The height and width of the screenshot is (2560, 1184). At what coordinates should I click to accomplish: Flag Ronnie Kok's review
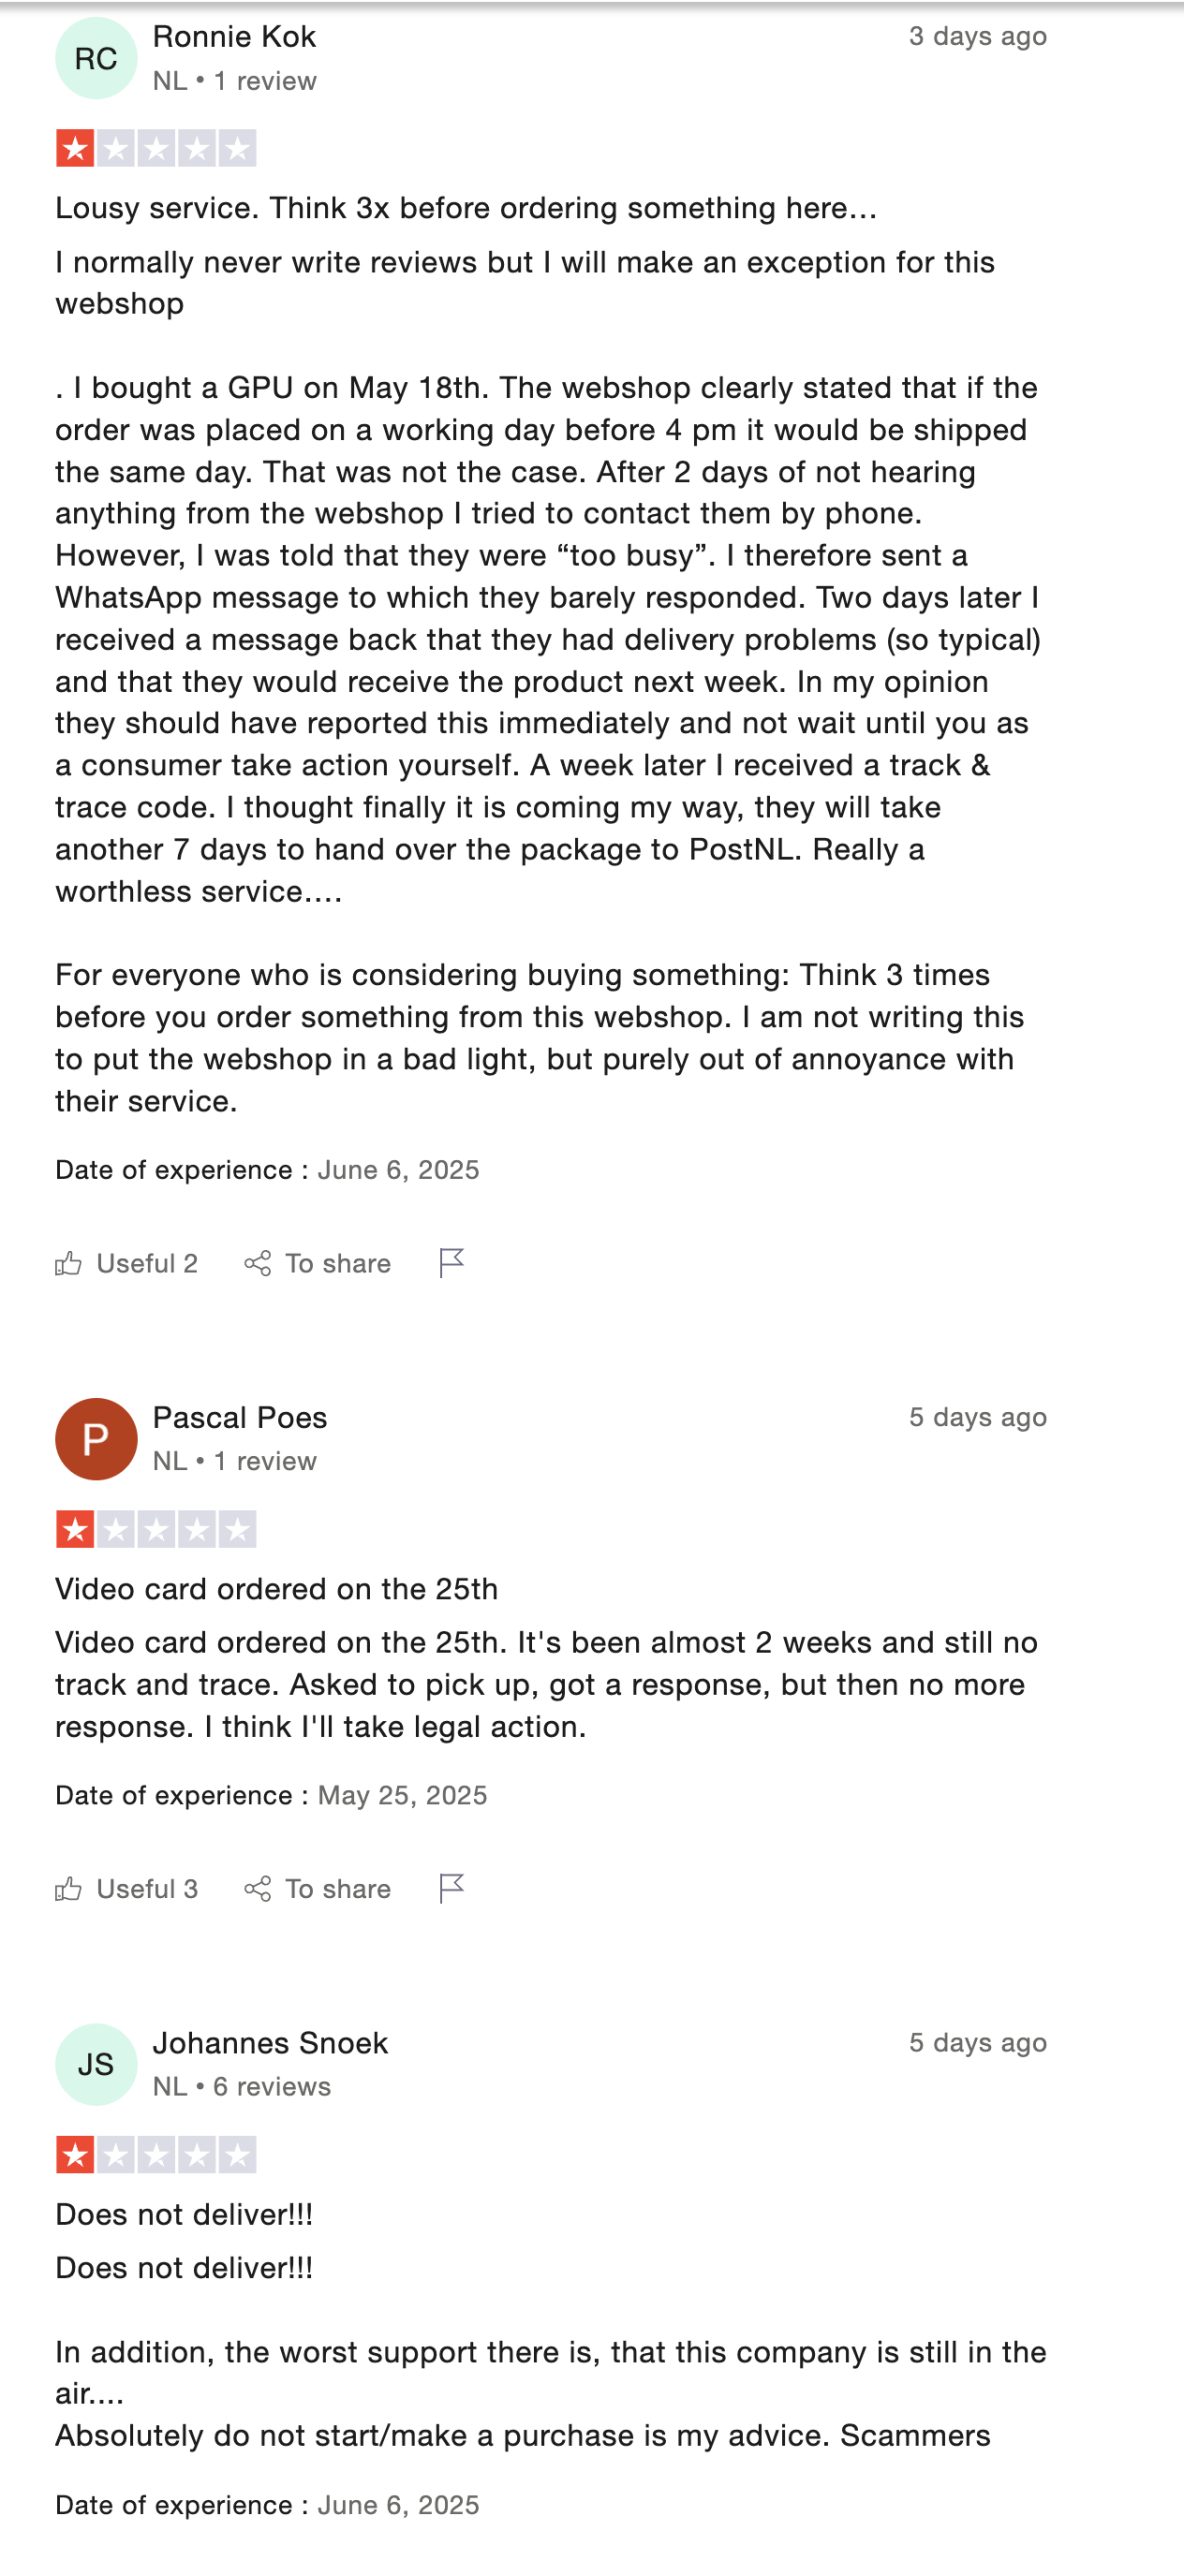tap(452, 1263)
